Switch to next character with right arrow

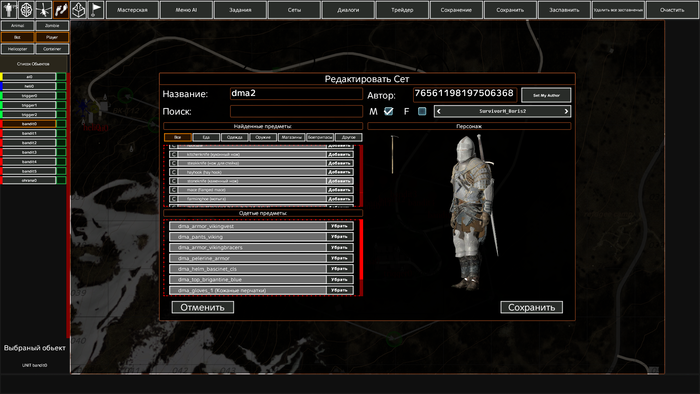click(x=566, y=111)
